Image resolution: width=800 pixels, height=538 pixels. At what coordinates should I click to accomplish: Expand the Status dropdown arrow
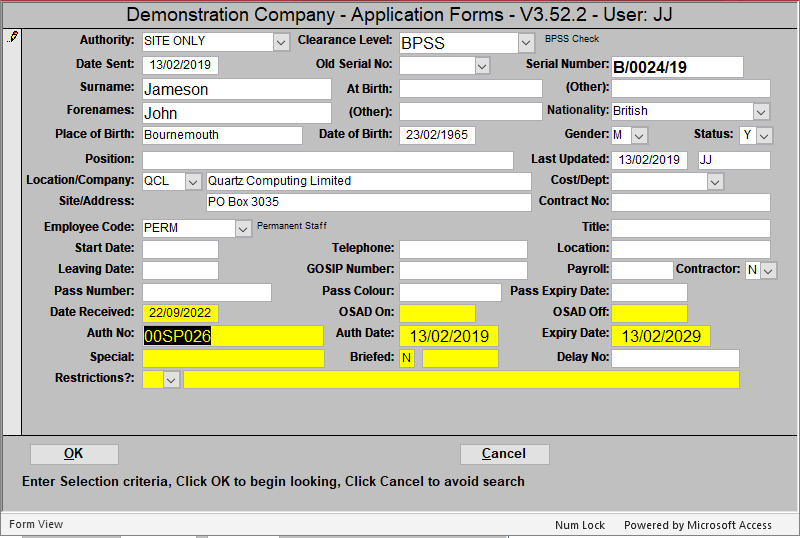pos(764,135)
